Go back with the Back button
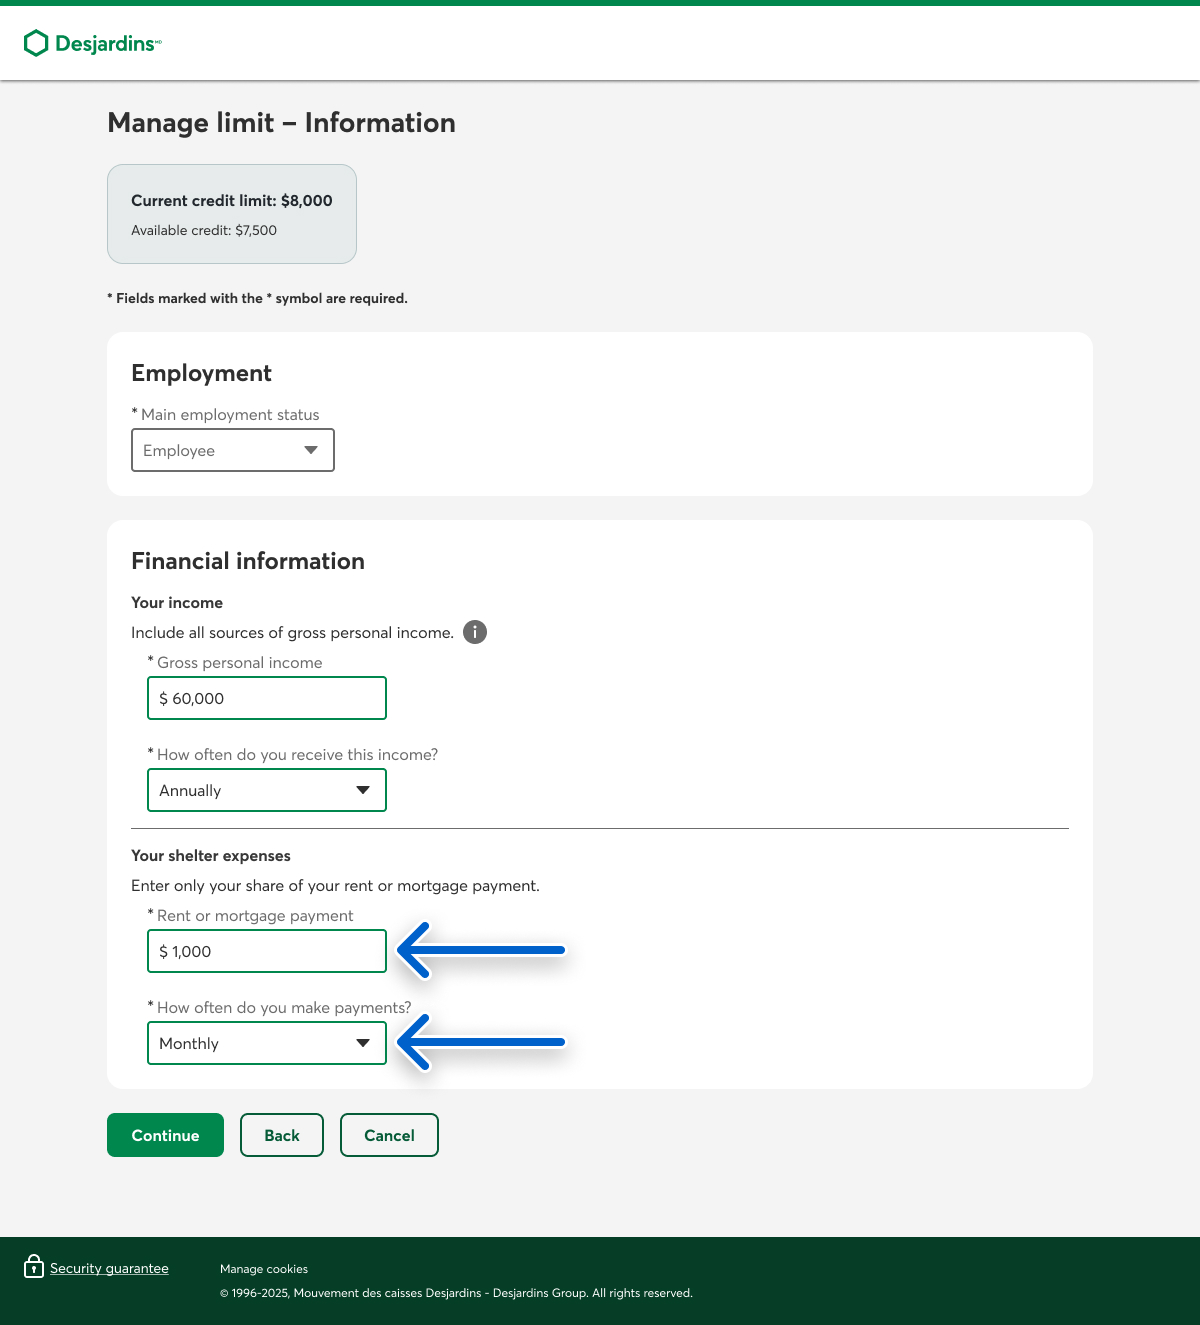This screenshot has height=1325, width=1200. pos(282,1135)
